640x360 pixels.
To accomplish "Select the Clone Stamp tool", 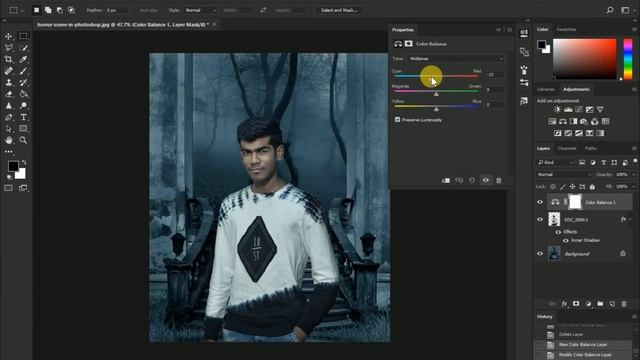I will click(9, 82).
